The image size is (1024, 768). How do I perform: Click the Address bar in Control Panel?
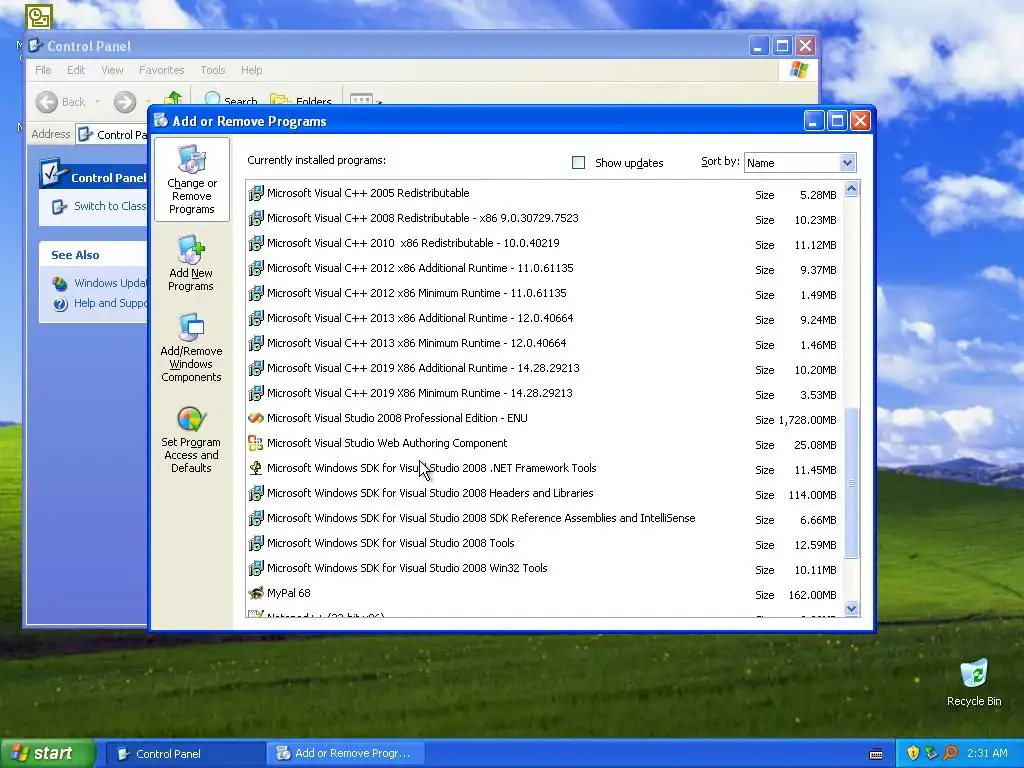(111, 135)
